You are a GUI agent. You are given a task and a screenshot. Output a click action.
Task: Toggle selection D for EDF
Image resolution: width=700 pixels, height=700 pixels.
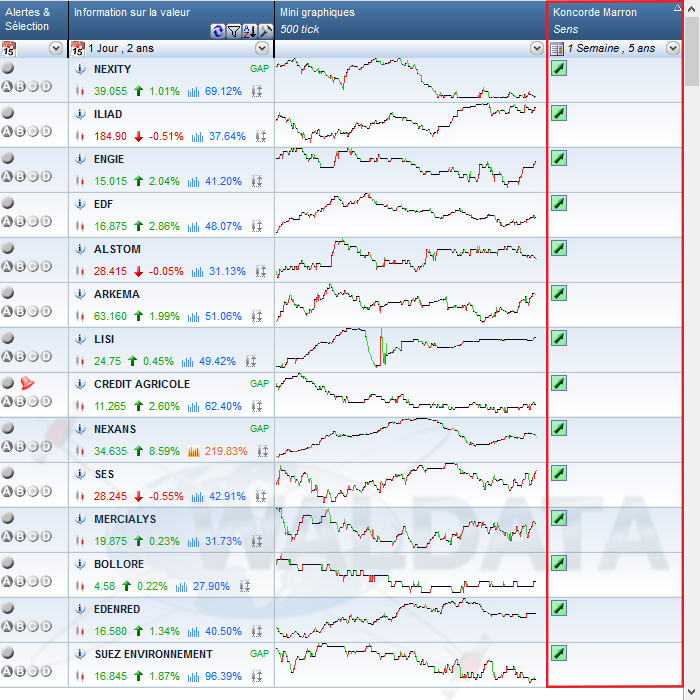[46, 222]
